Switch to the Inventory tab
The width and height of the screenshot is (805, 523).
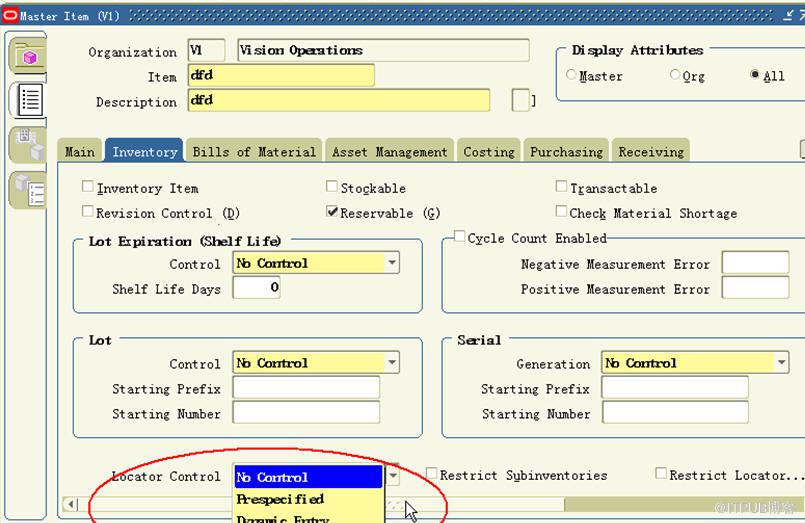(144, 150)
